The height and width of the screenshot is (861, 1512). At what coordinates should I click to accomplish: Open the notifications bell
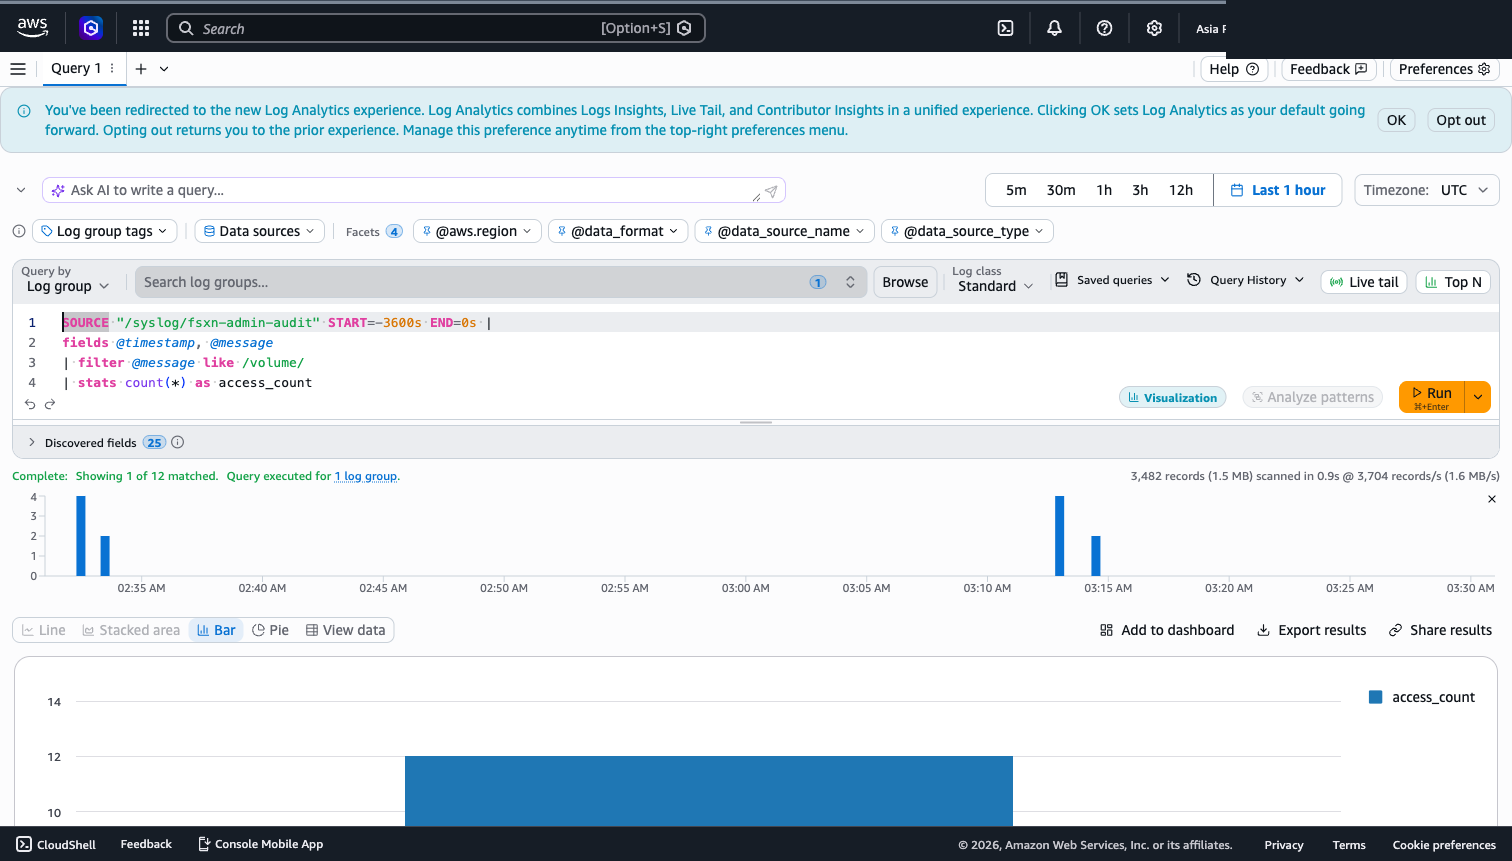tap(1054, 28)
